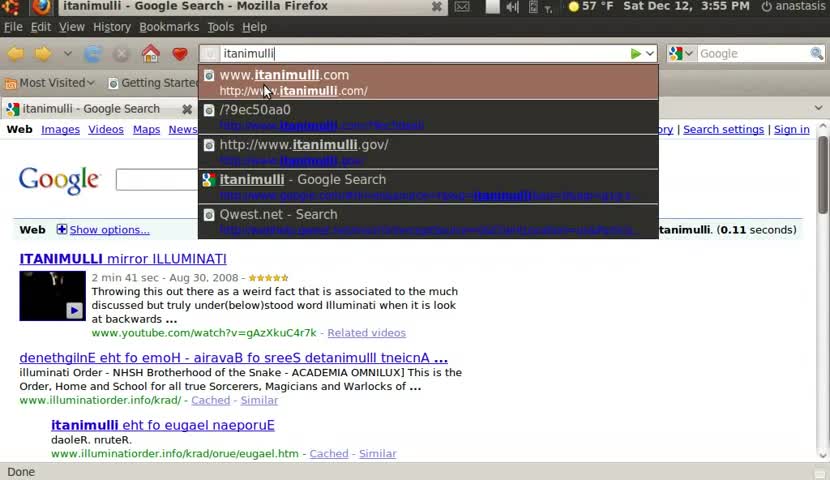
Task: Open the File menu
Action: [x=13, y=27]
